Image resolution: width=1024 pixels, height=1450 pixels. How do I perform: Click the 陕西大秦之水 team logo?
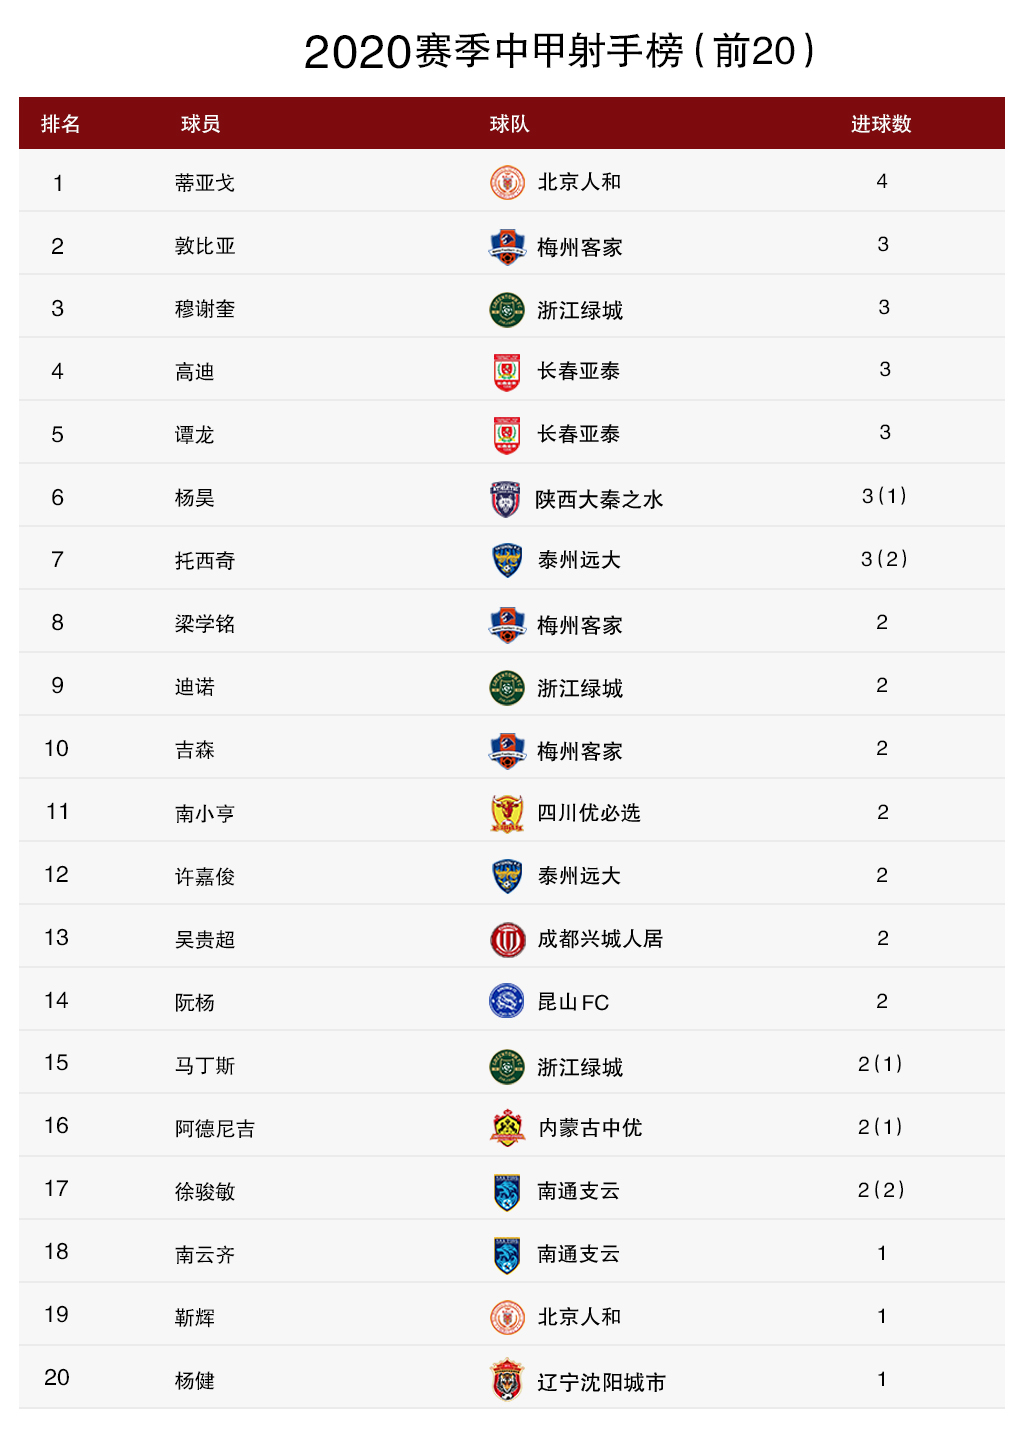click(506, 498)
